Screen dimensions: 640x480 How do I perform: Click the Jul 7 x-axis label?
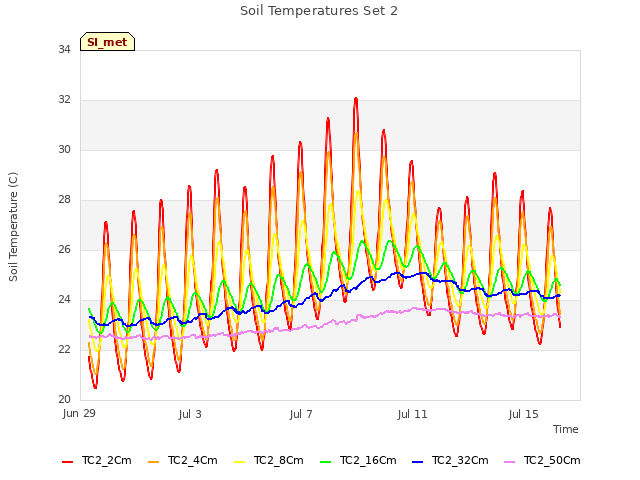(x=301, y=414)
